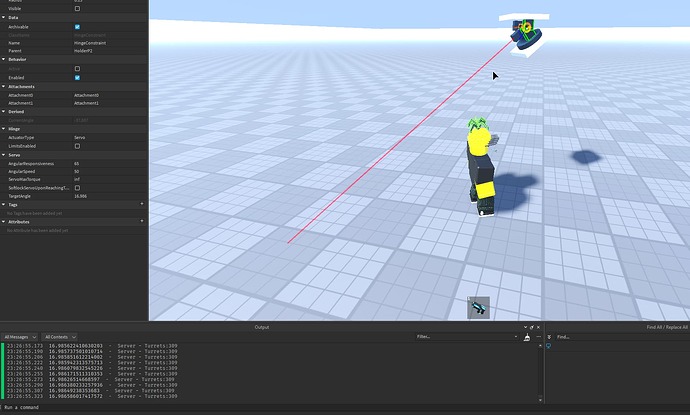Close the Output panel
Viewport: 690px width, 415px height.
[538, 327]
